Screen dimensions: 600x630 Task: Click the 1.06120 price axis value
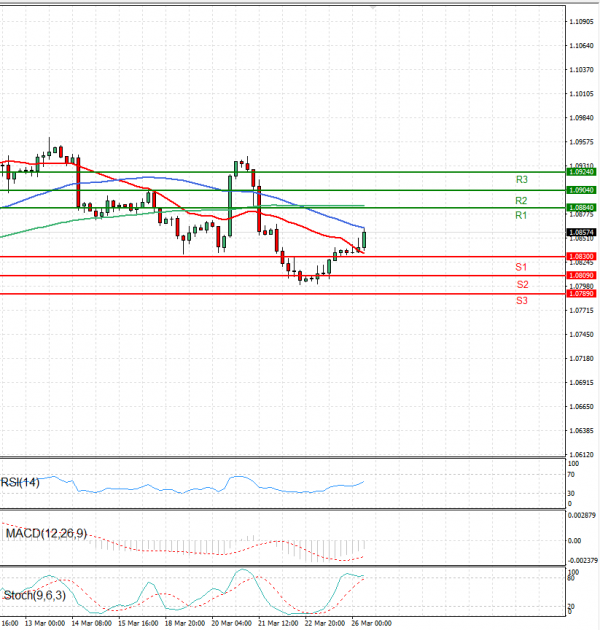[582, 455]
